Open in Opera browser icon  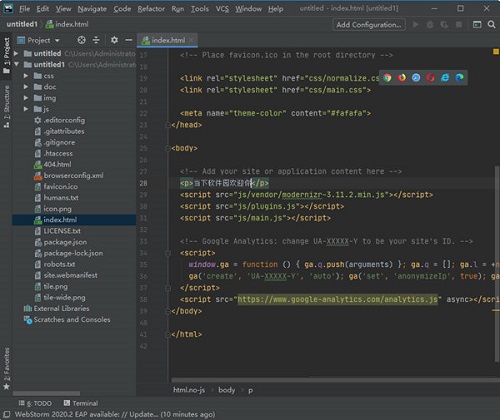[430, 78]
